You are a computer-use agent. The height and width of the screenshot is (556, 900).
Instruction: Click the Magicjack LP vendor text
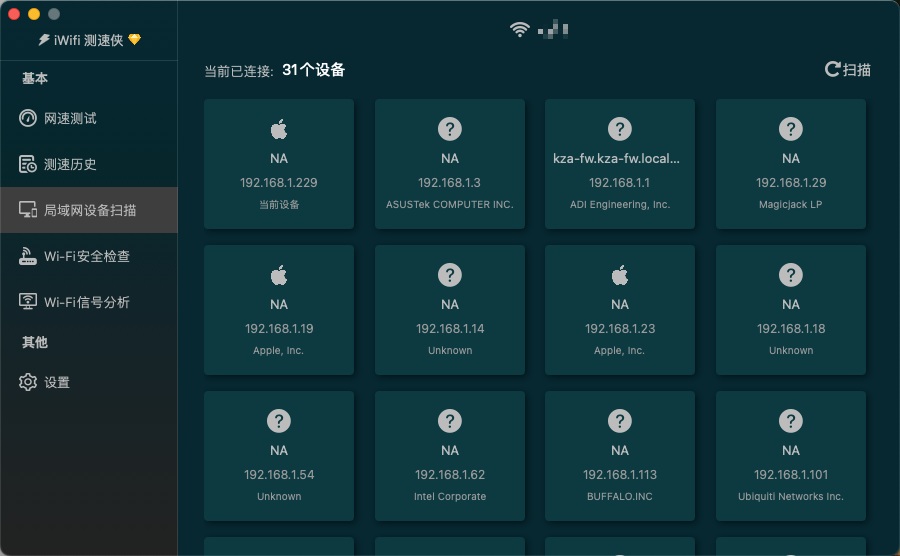click(x=791, y=205)
